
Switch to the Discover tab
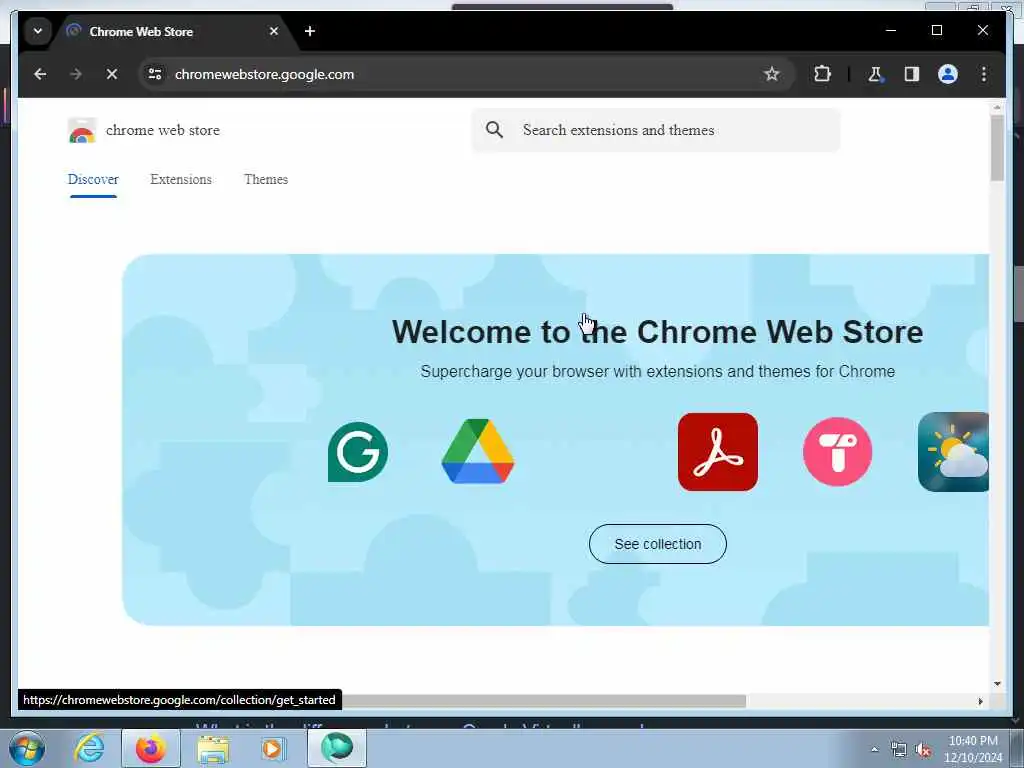coord(93,179)
